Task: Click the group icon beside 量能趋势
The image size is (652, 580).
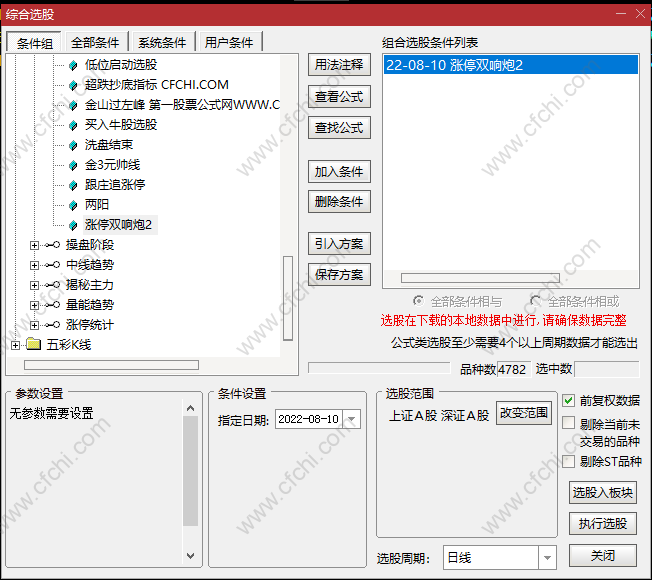Action: 52,305
